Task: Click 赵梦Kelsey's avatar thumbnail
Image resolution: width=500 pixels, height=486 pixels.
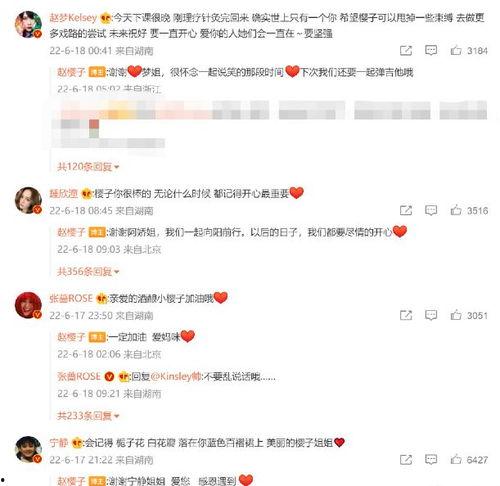Action: [x=28, y=24]
